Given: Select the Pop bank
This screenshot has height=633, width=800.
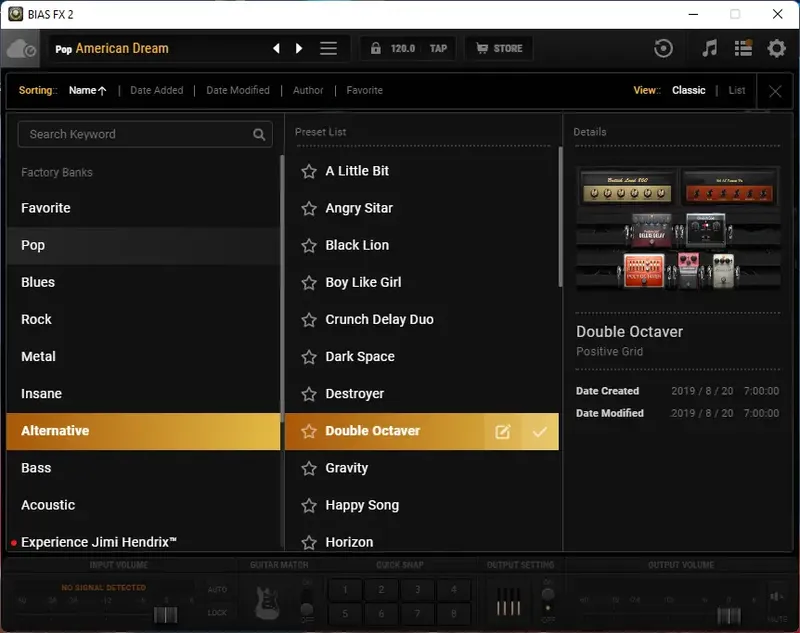Looking at the screenshot, I should click(x=143, y=245).
